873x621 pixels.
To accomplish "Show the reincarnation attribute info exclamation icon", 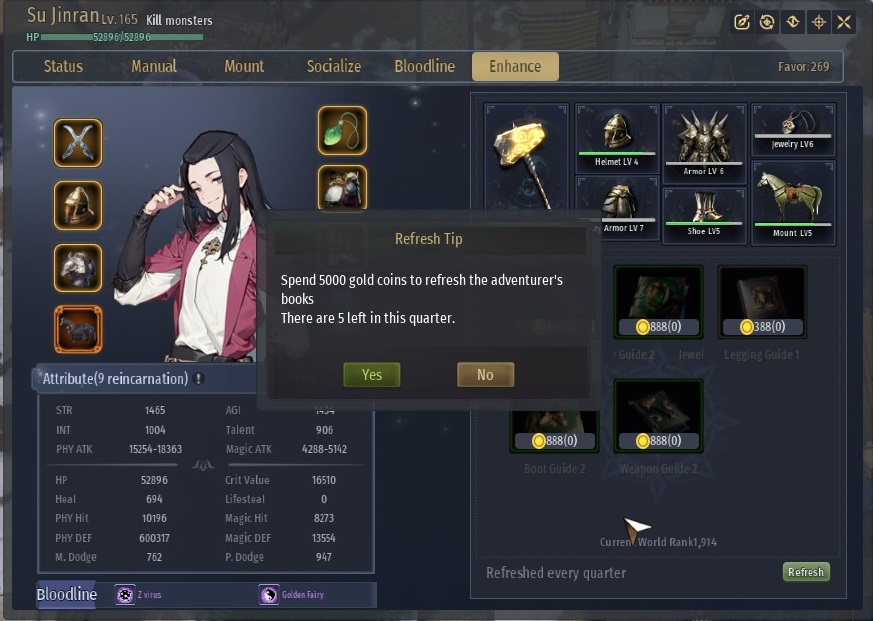I will coord(199,379).
